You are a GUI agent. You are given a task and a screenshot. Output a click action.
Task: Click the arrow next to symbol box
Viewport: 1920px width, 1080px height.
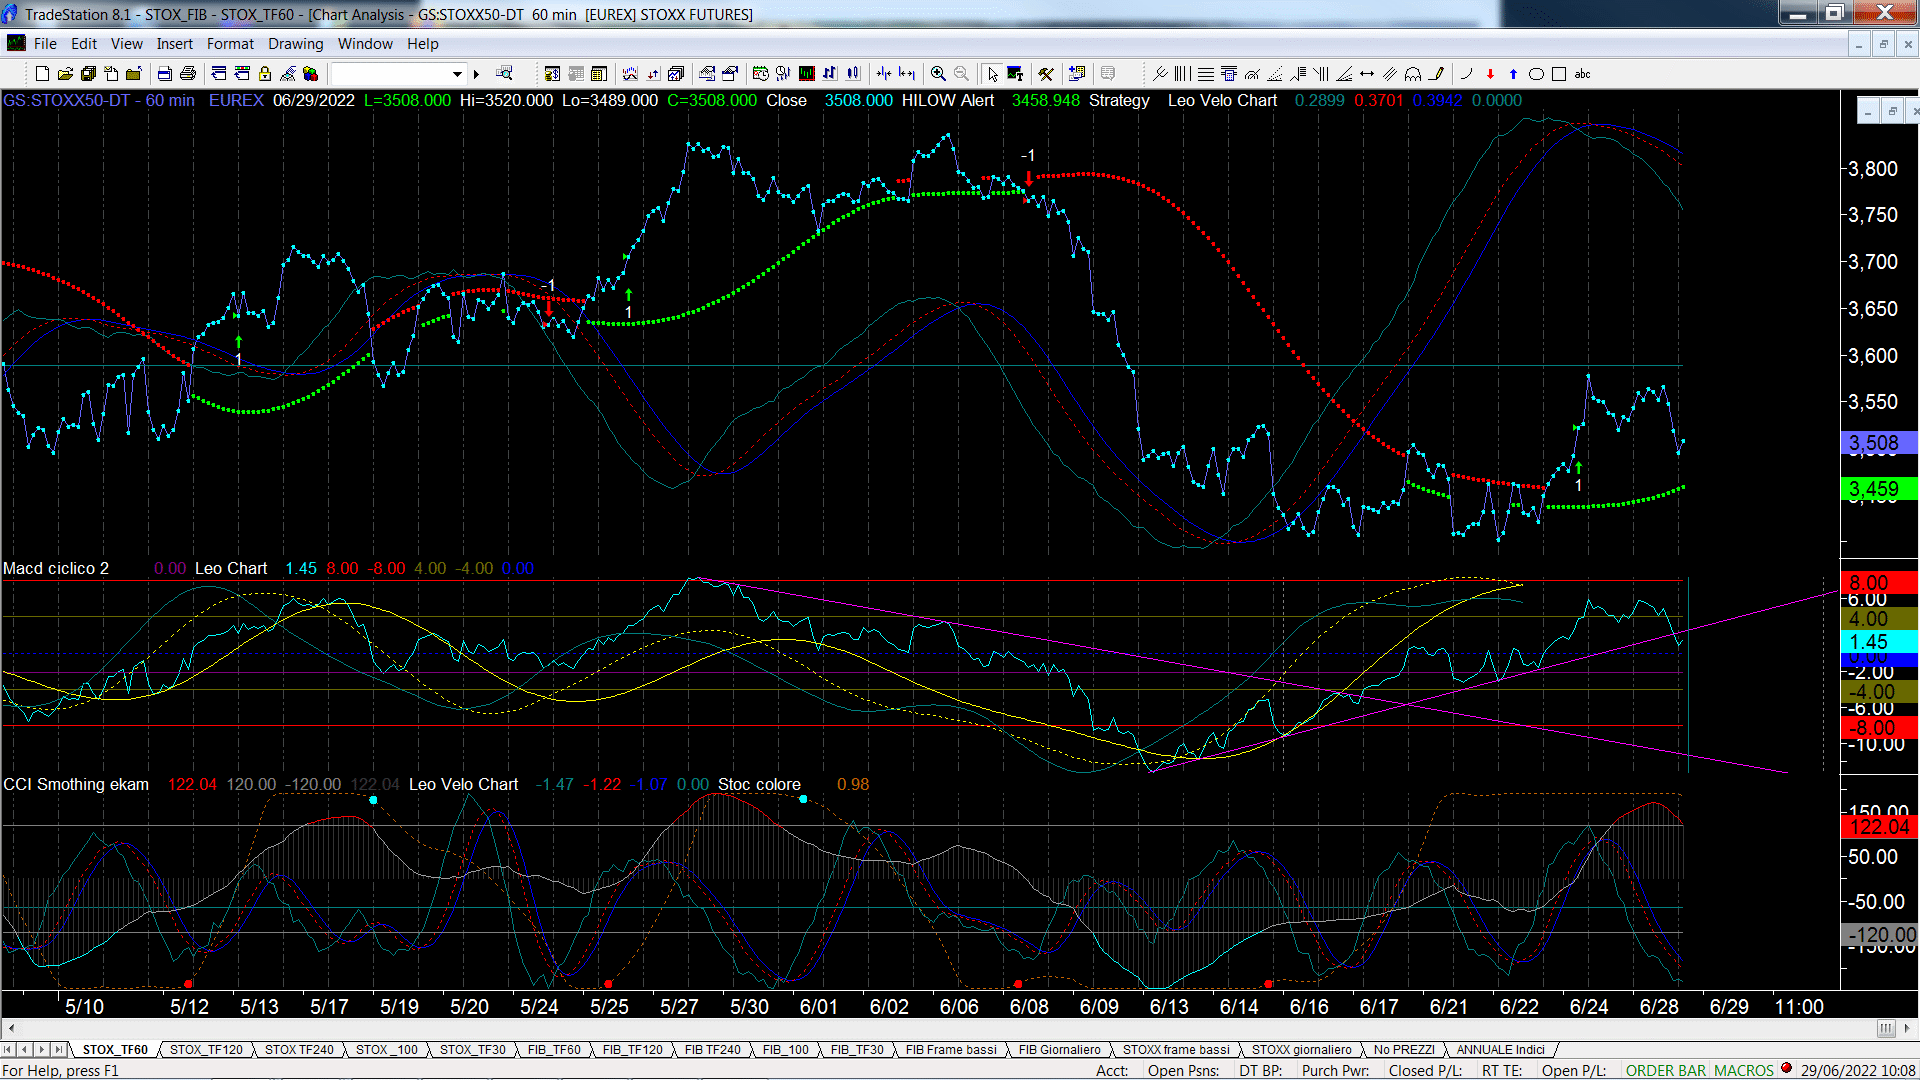tap(476, 74)
